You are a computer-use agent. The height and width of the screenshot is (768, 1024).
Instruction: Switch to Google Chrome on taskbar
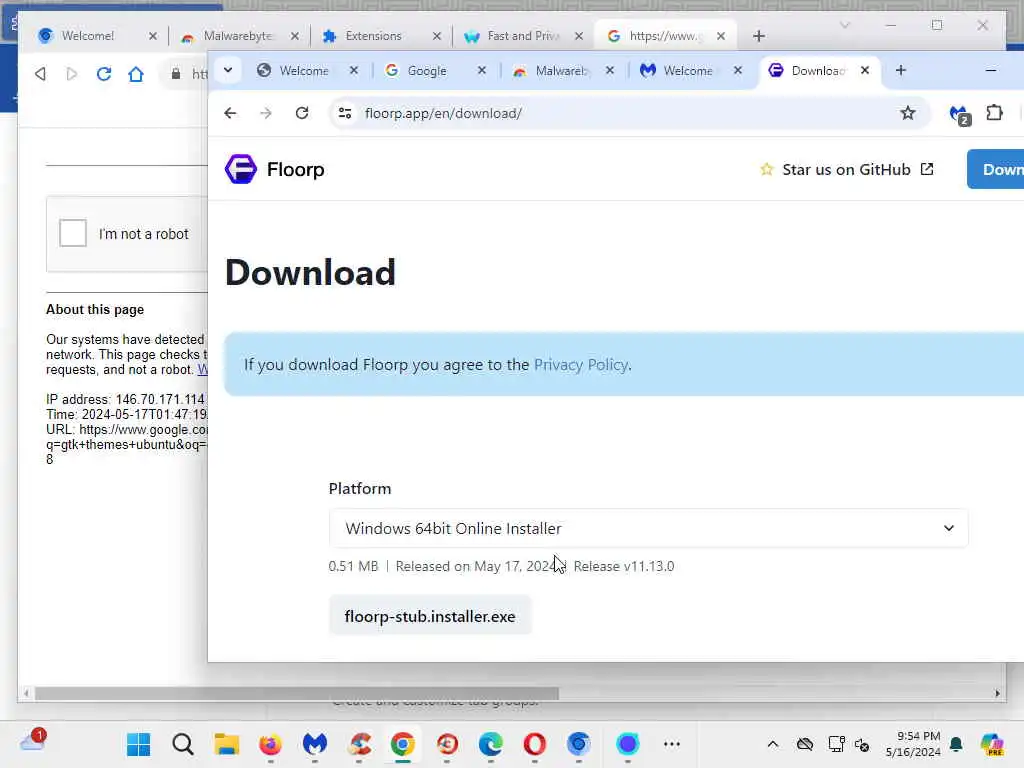403,744
